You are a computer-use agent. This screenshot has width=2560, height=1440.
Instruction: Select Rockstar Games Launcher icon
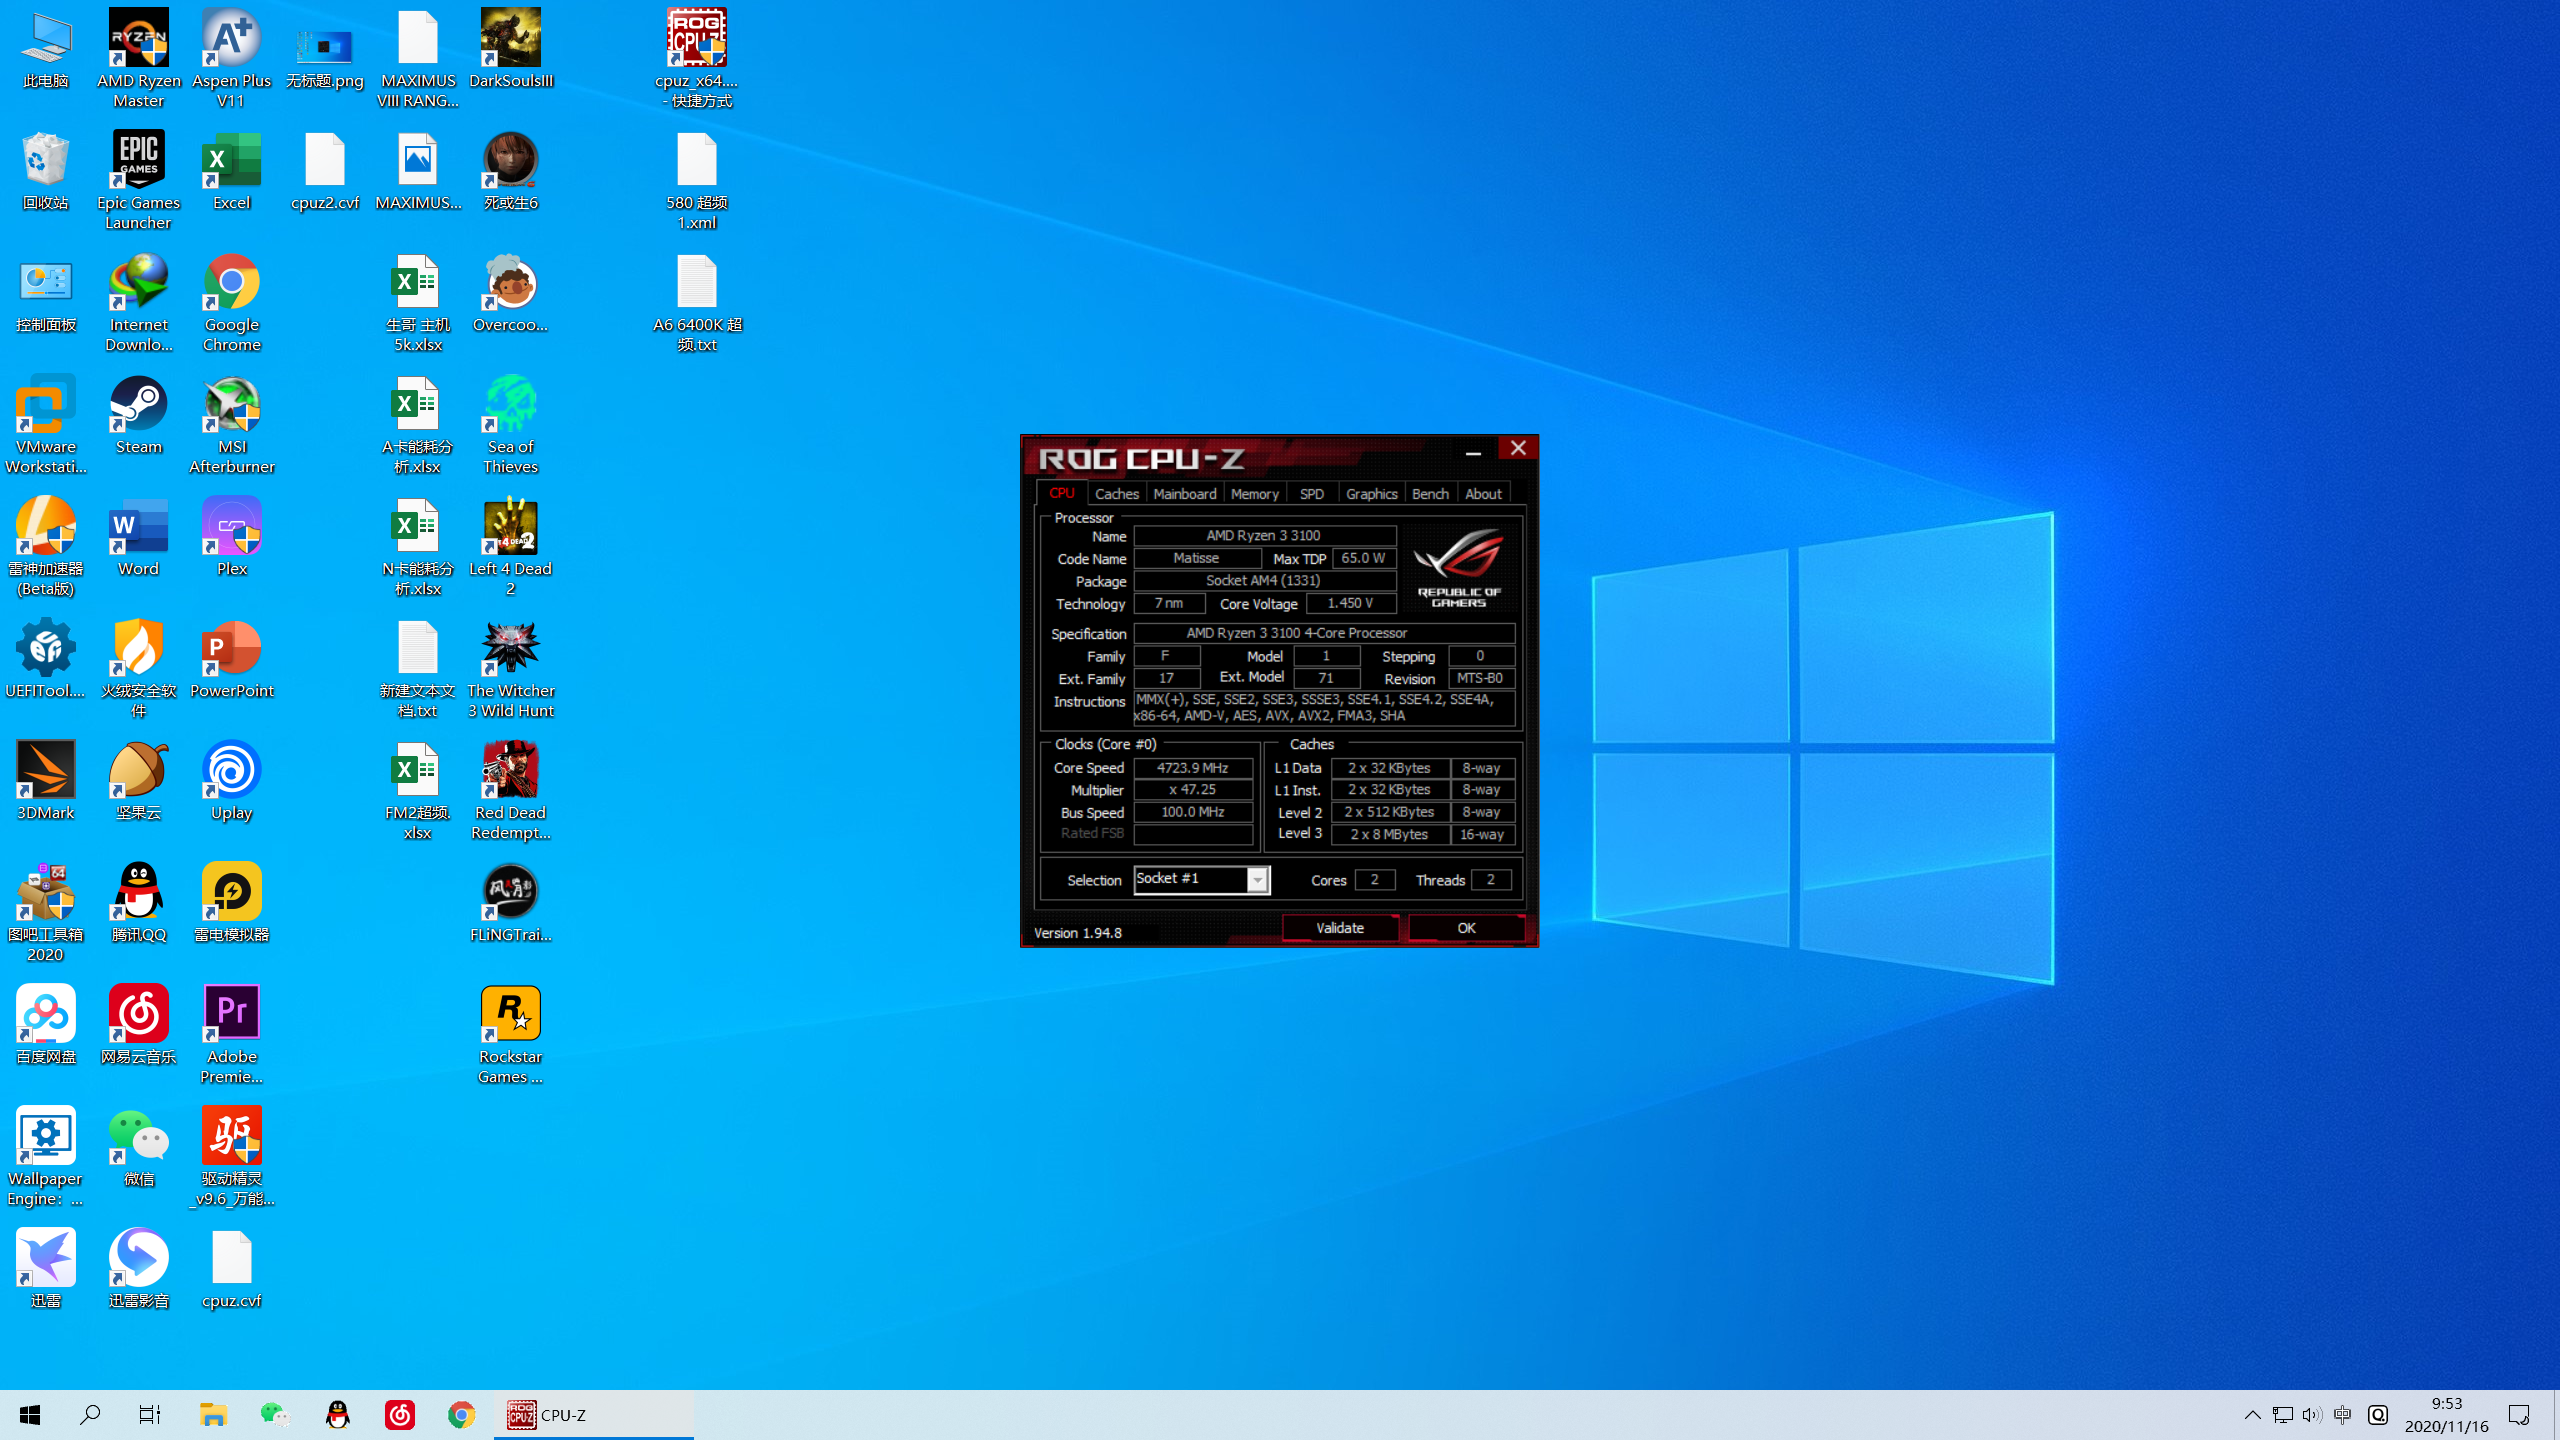[x=511, y=1034]
